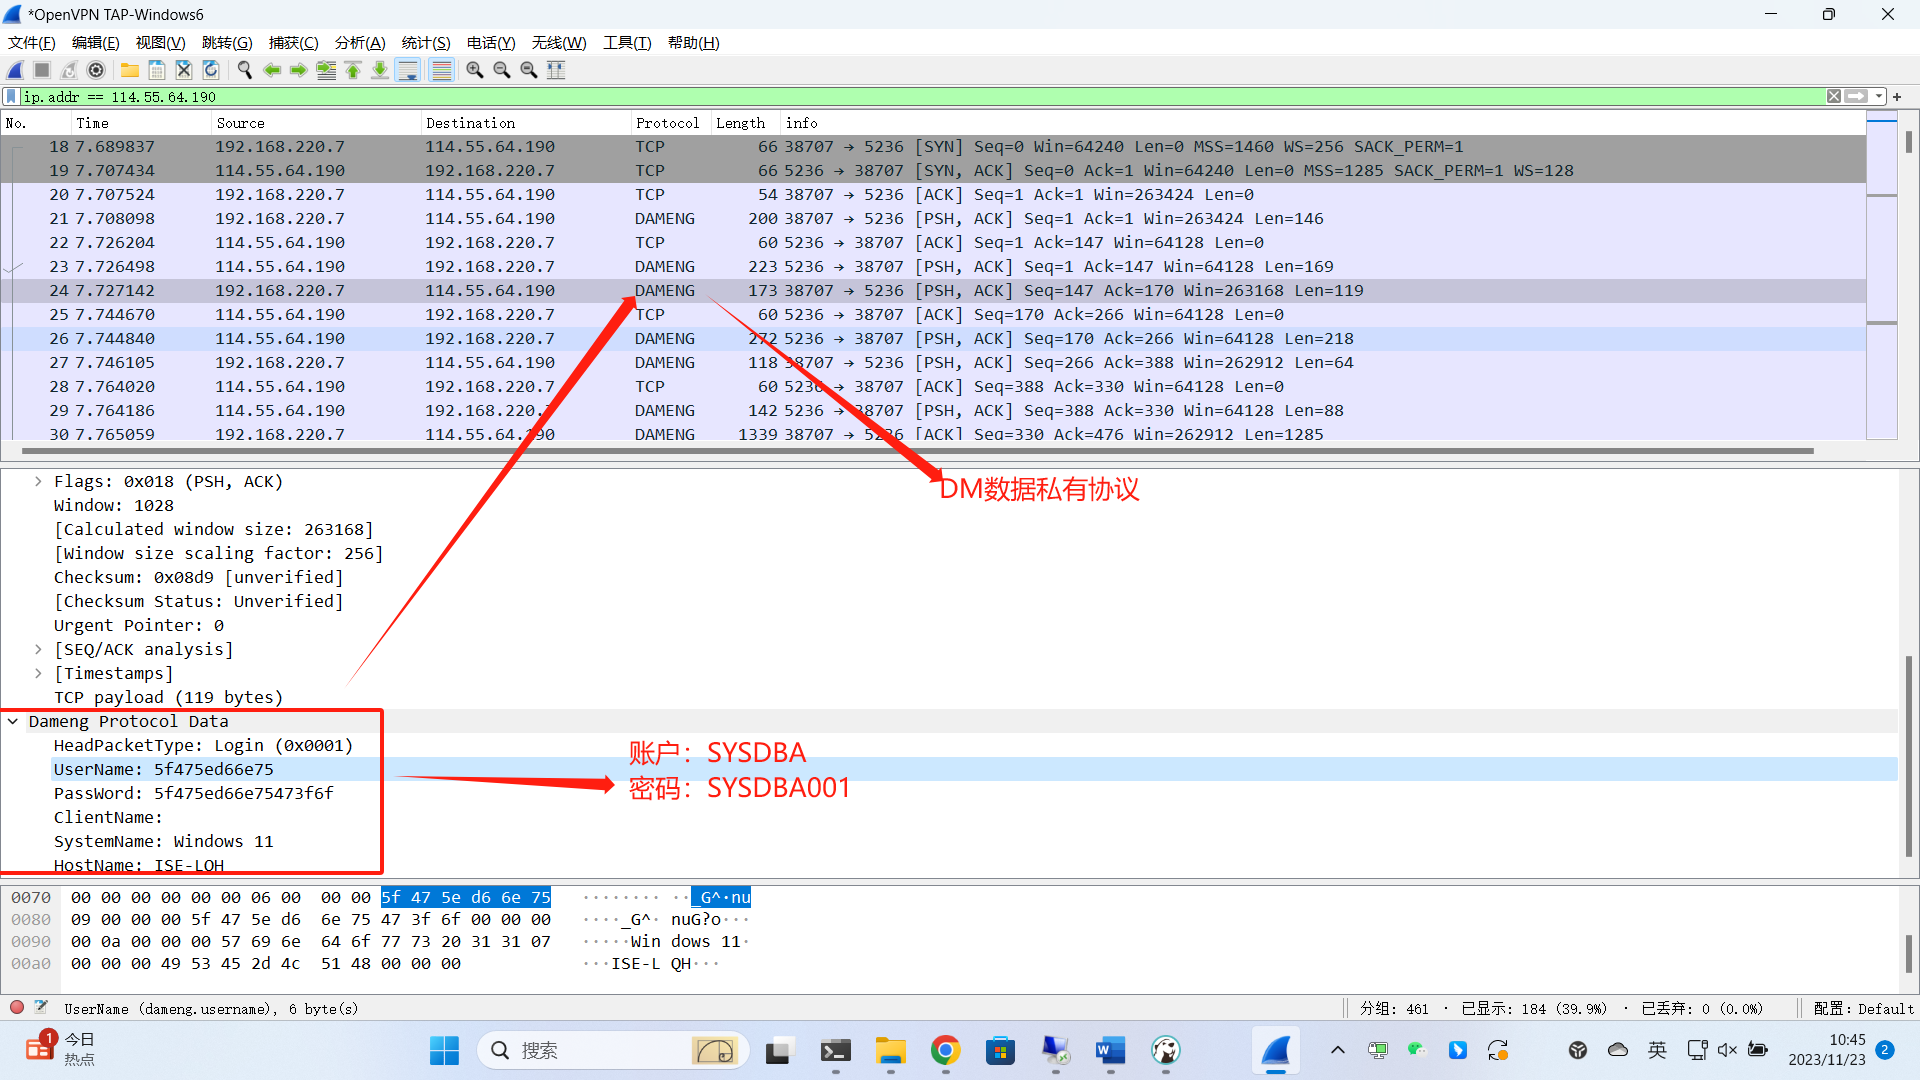Select packet 21 DAMENG Len=146 row
The image size is (1920, 1080).
coord(933,219)
